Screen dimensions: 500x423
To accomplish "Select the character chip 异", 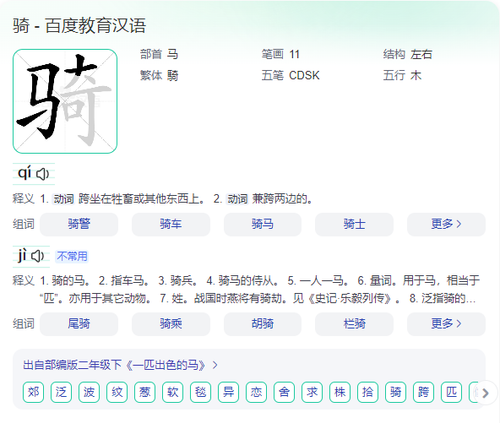I will [x=228, y=392].
